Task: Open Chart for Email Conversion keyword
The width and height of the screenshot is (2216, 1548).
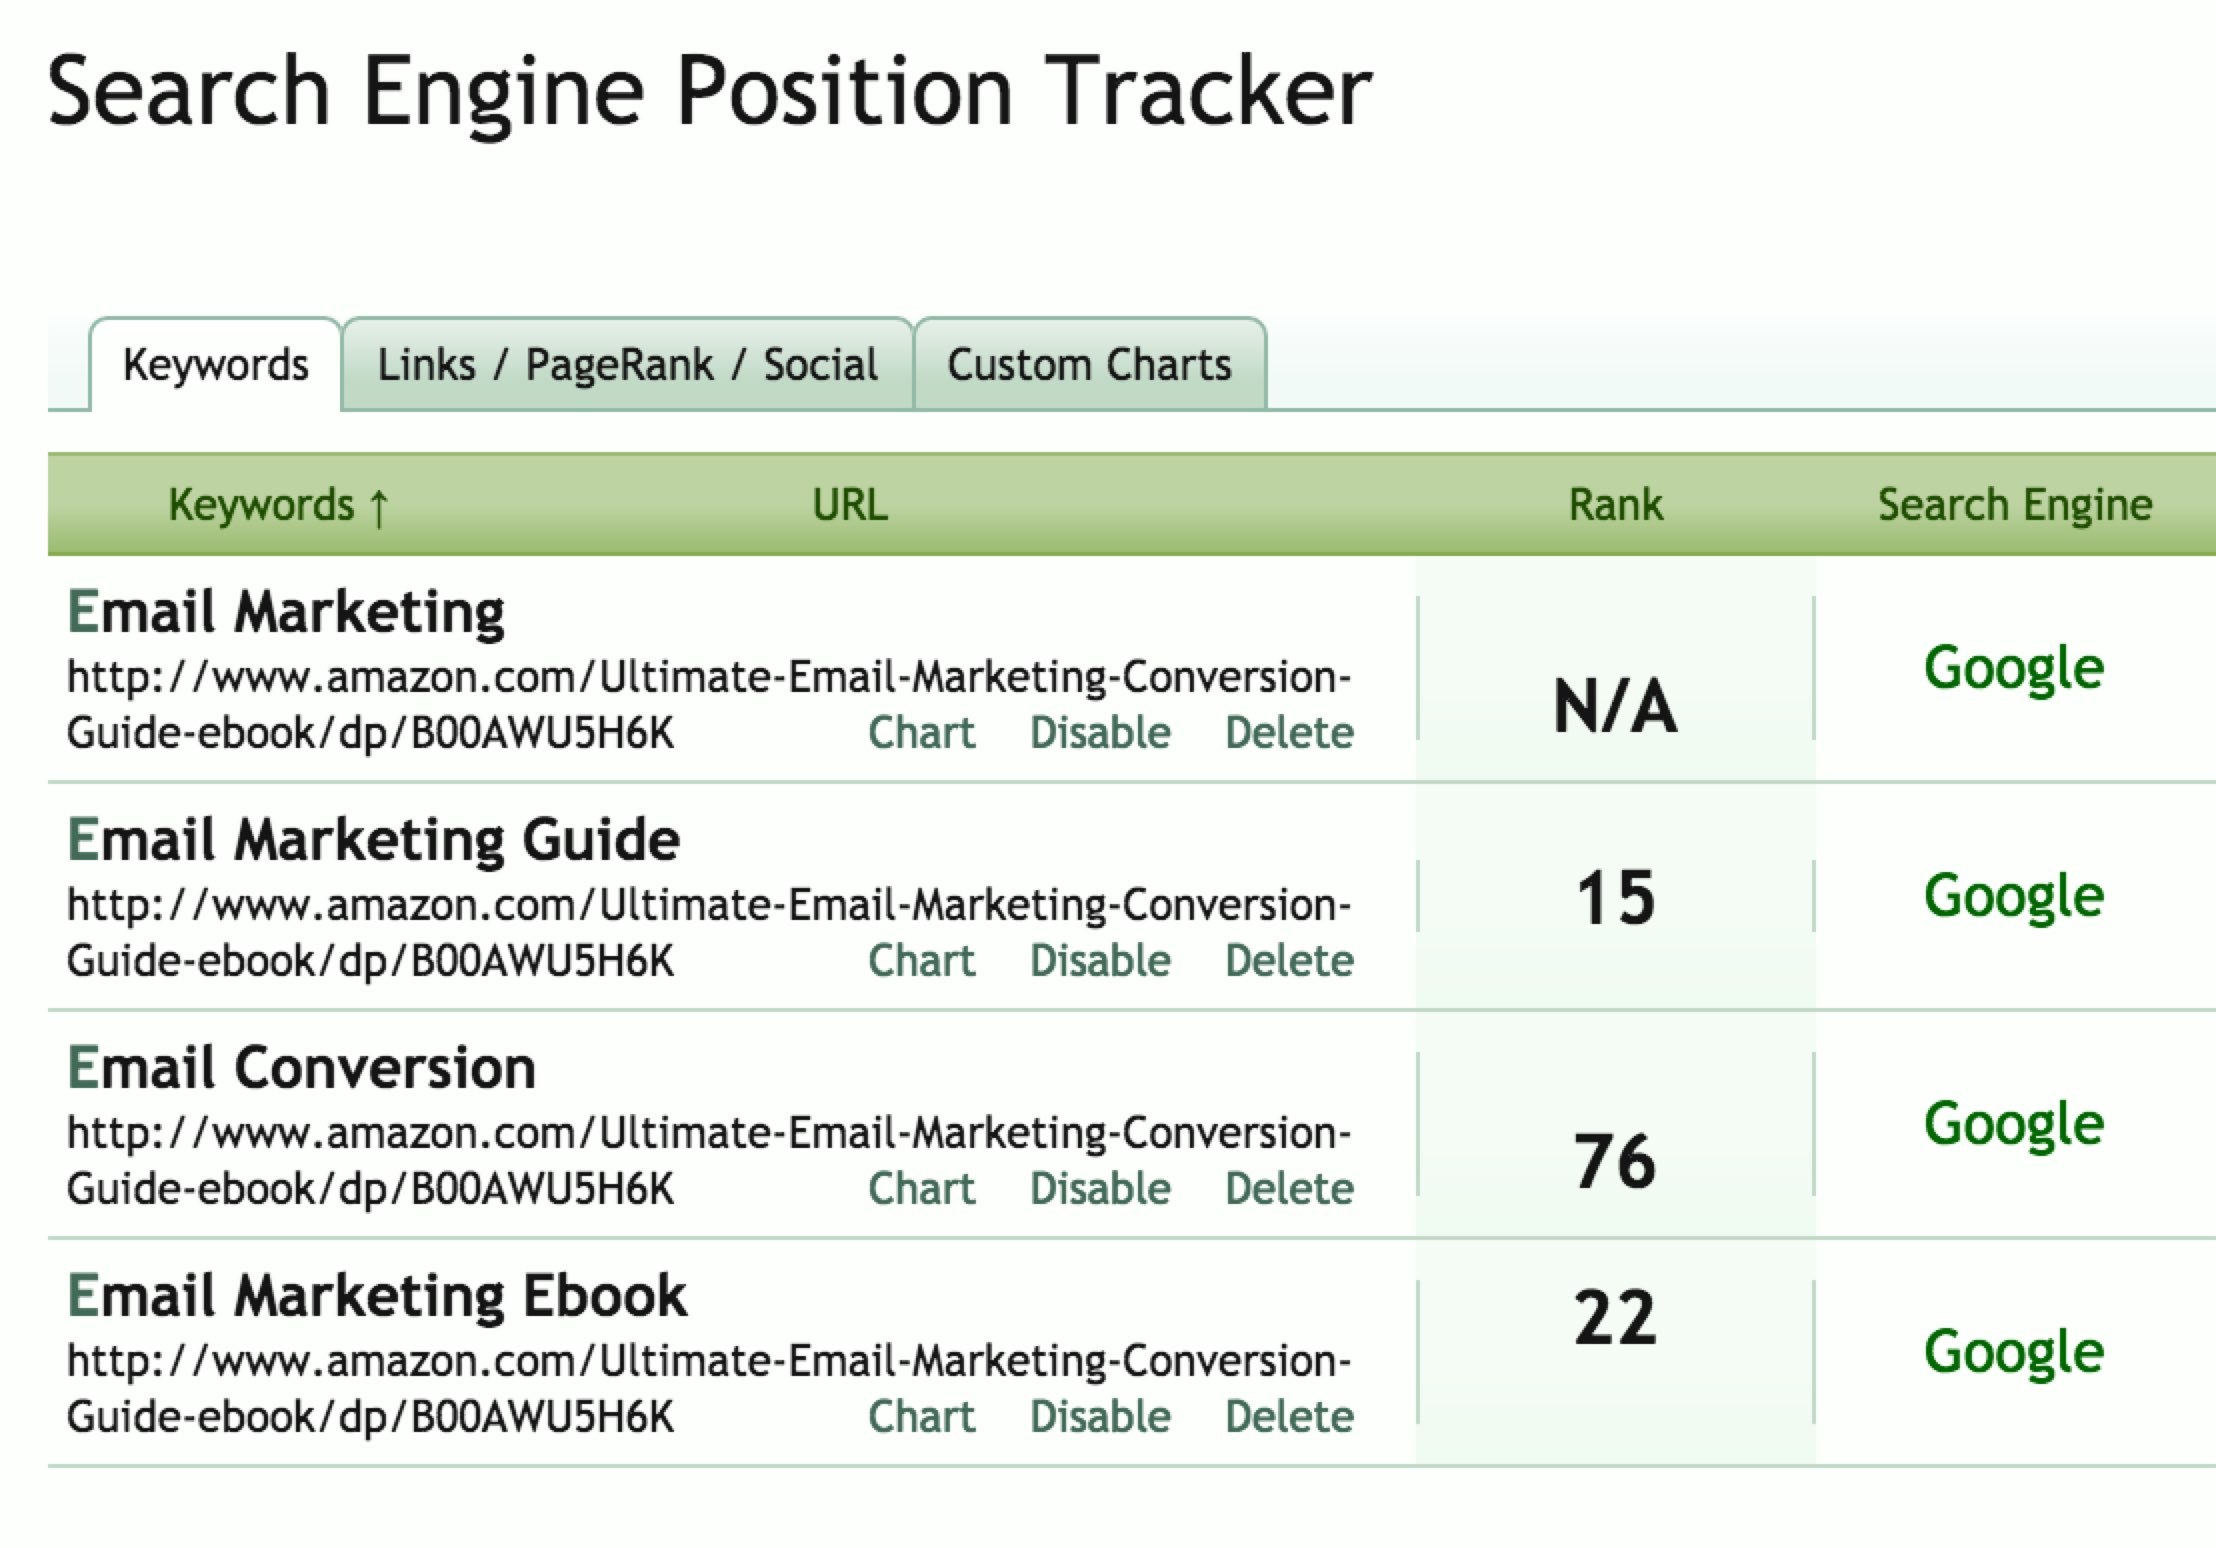Action: [921, 1189]
